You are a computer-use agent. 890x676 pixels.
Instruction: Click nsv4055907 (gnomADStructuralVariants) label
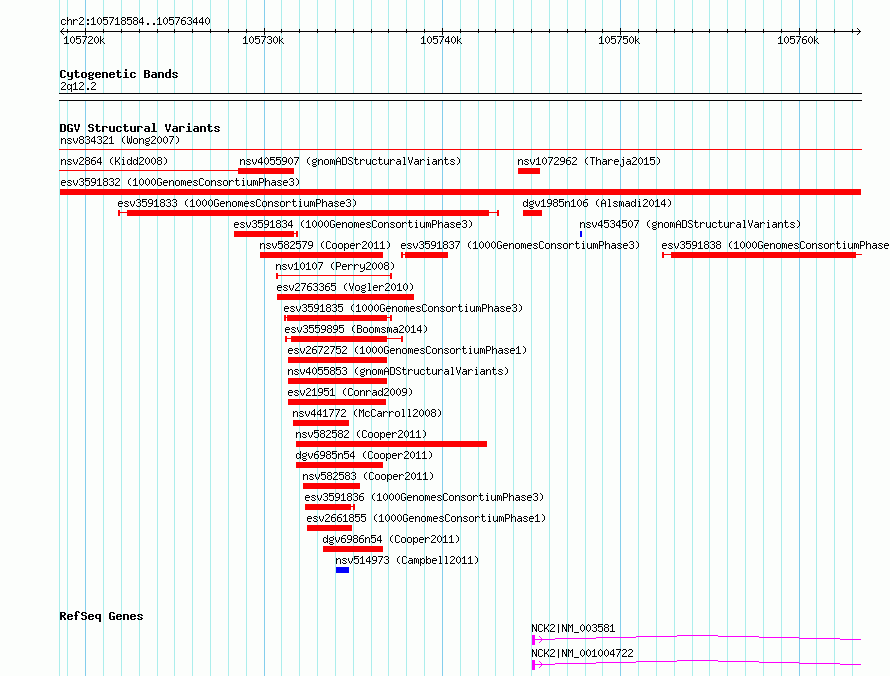[350, 161]
